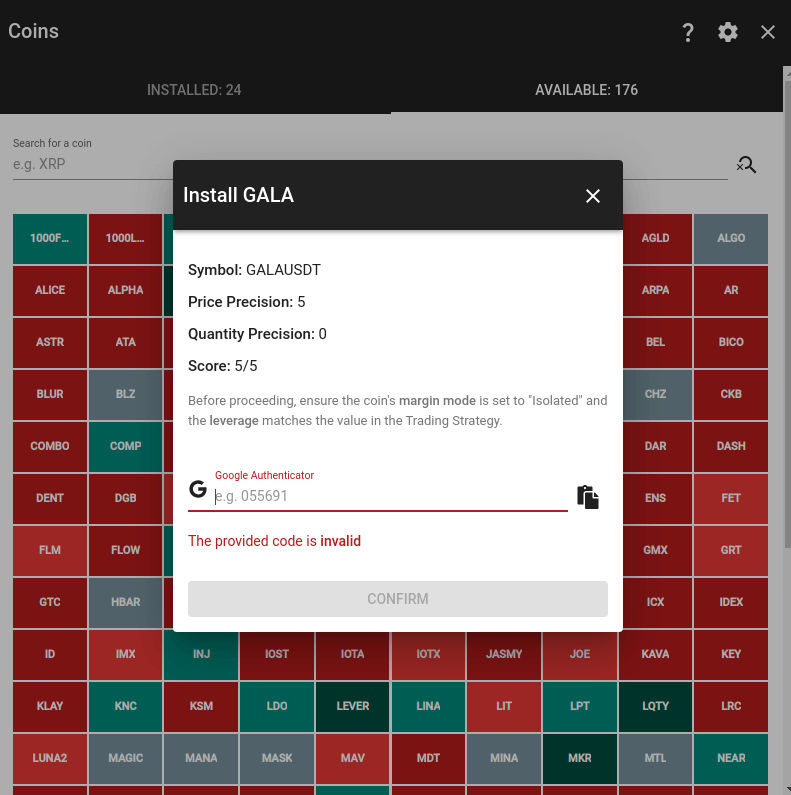
Task: Choose the LEVER coin tile
Action: (353, 706)
